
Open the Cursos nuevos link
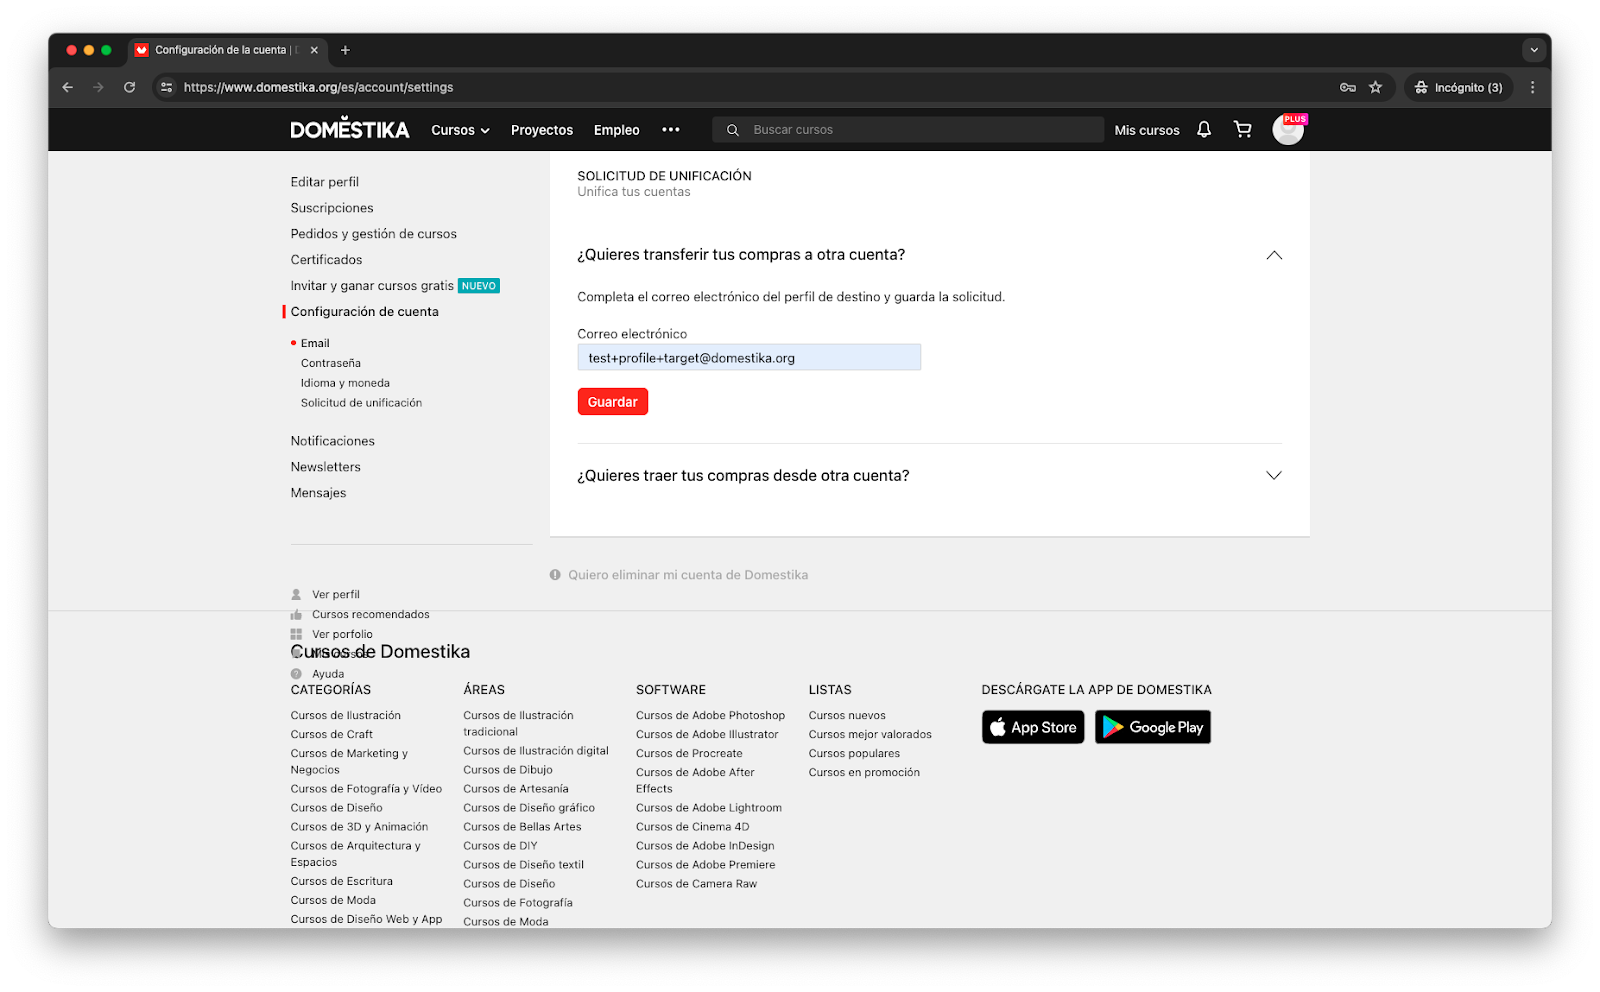(847, 715)
